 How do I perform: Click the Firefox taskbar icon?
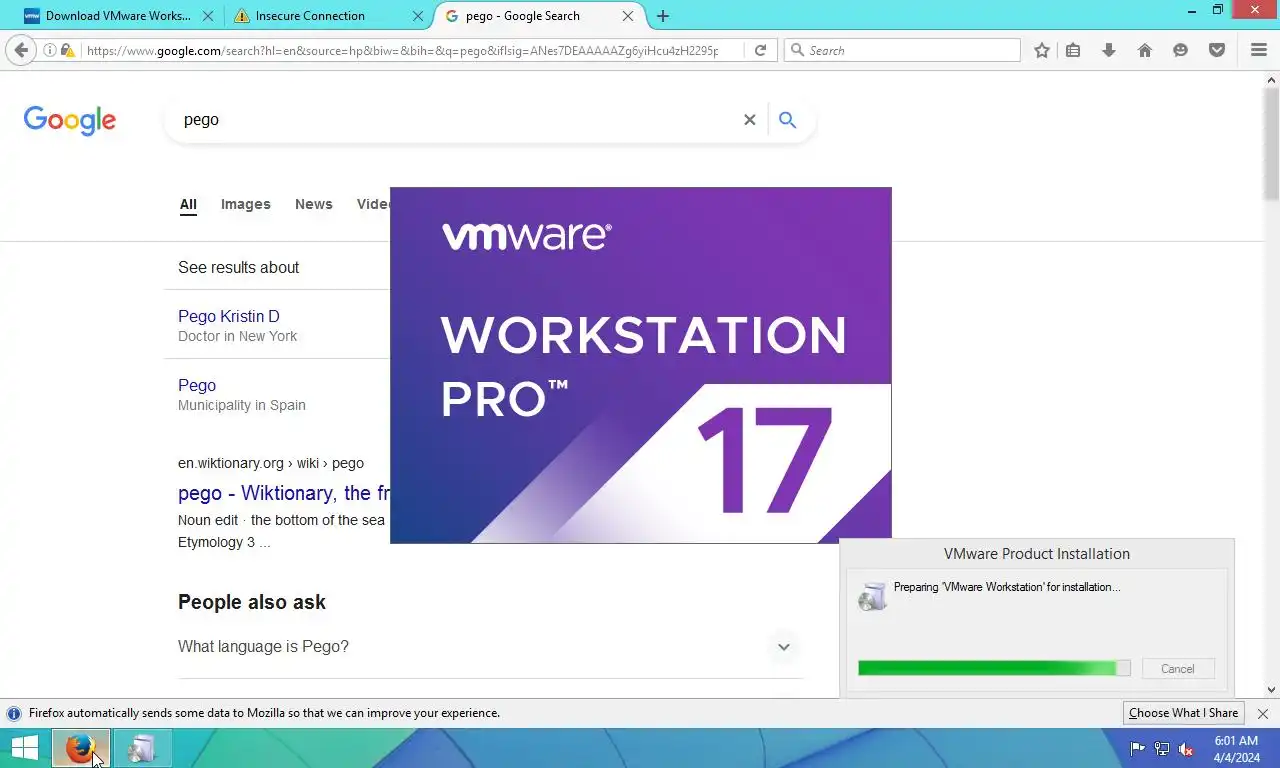[80, 748]
